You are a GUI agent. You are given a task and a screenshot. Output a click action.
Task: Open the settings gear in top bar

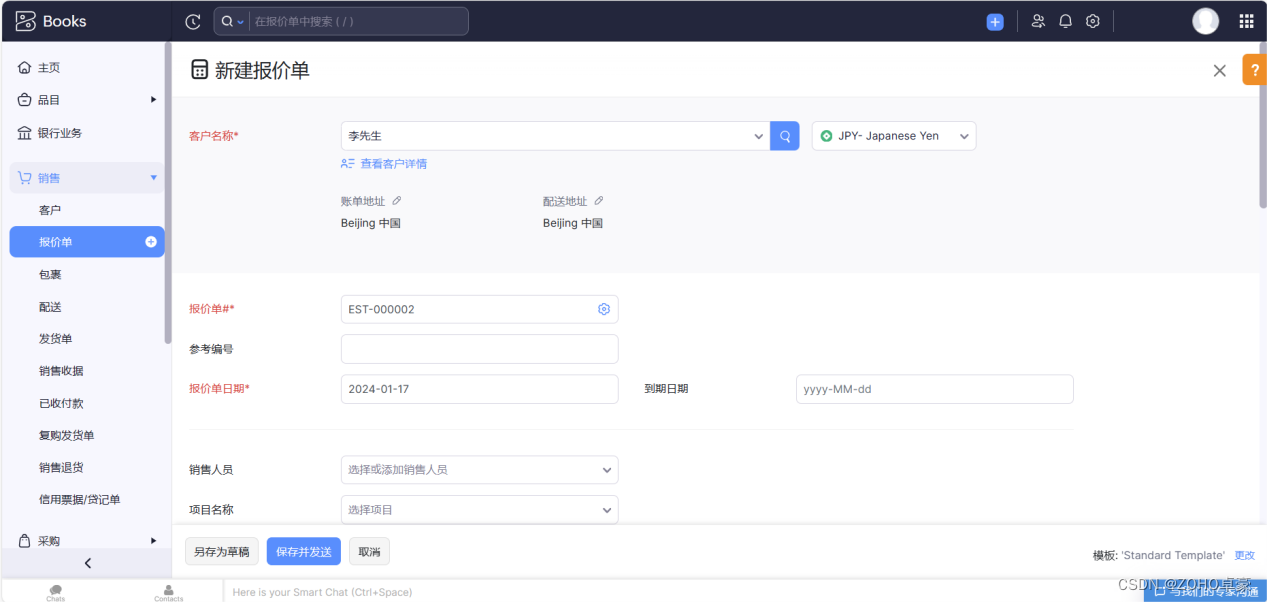pyautogui.click(x=1093, y=21)
